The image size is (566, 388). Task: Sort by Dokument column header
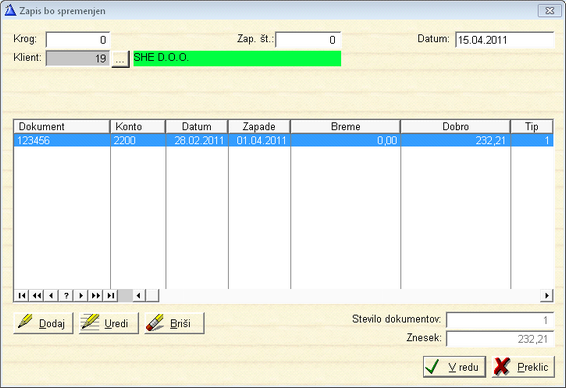coord(62,127)
